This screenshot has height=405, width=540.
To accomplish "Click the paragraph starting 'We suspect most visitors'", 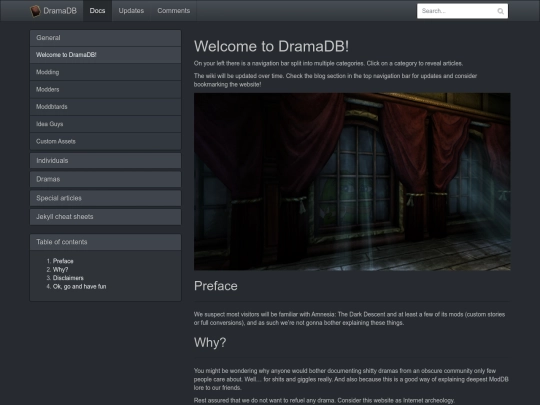I will pos(349,319).
